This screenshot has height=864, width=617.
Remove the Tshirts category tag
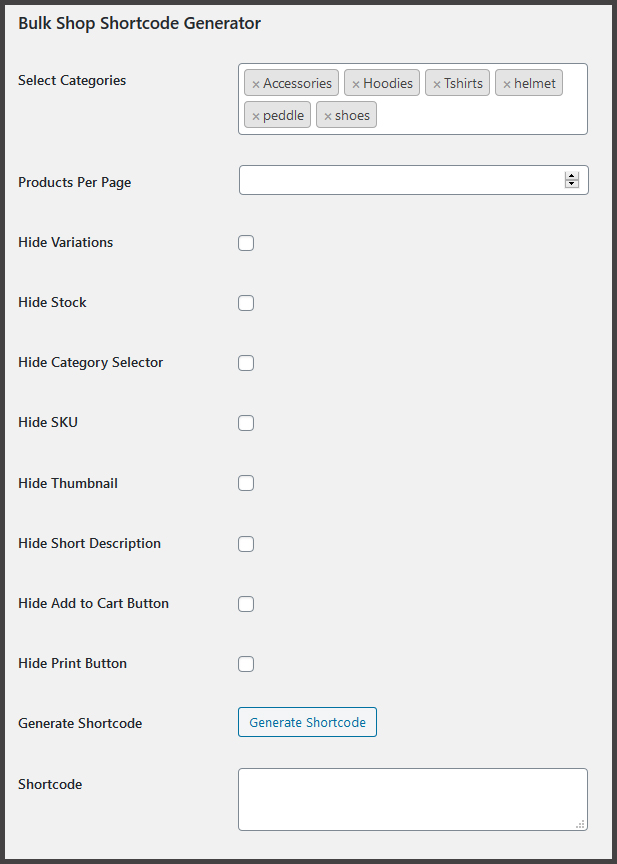(x=437, y=84)
